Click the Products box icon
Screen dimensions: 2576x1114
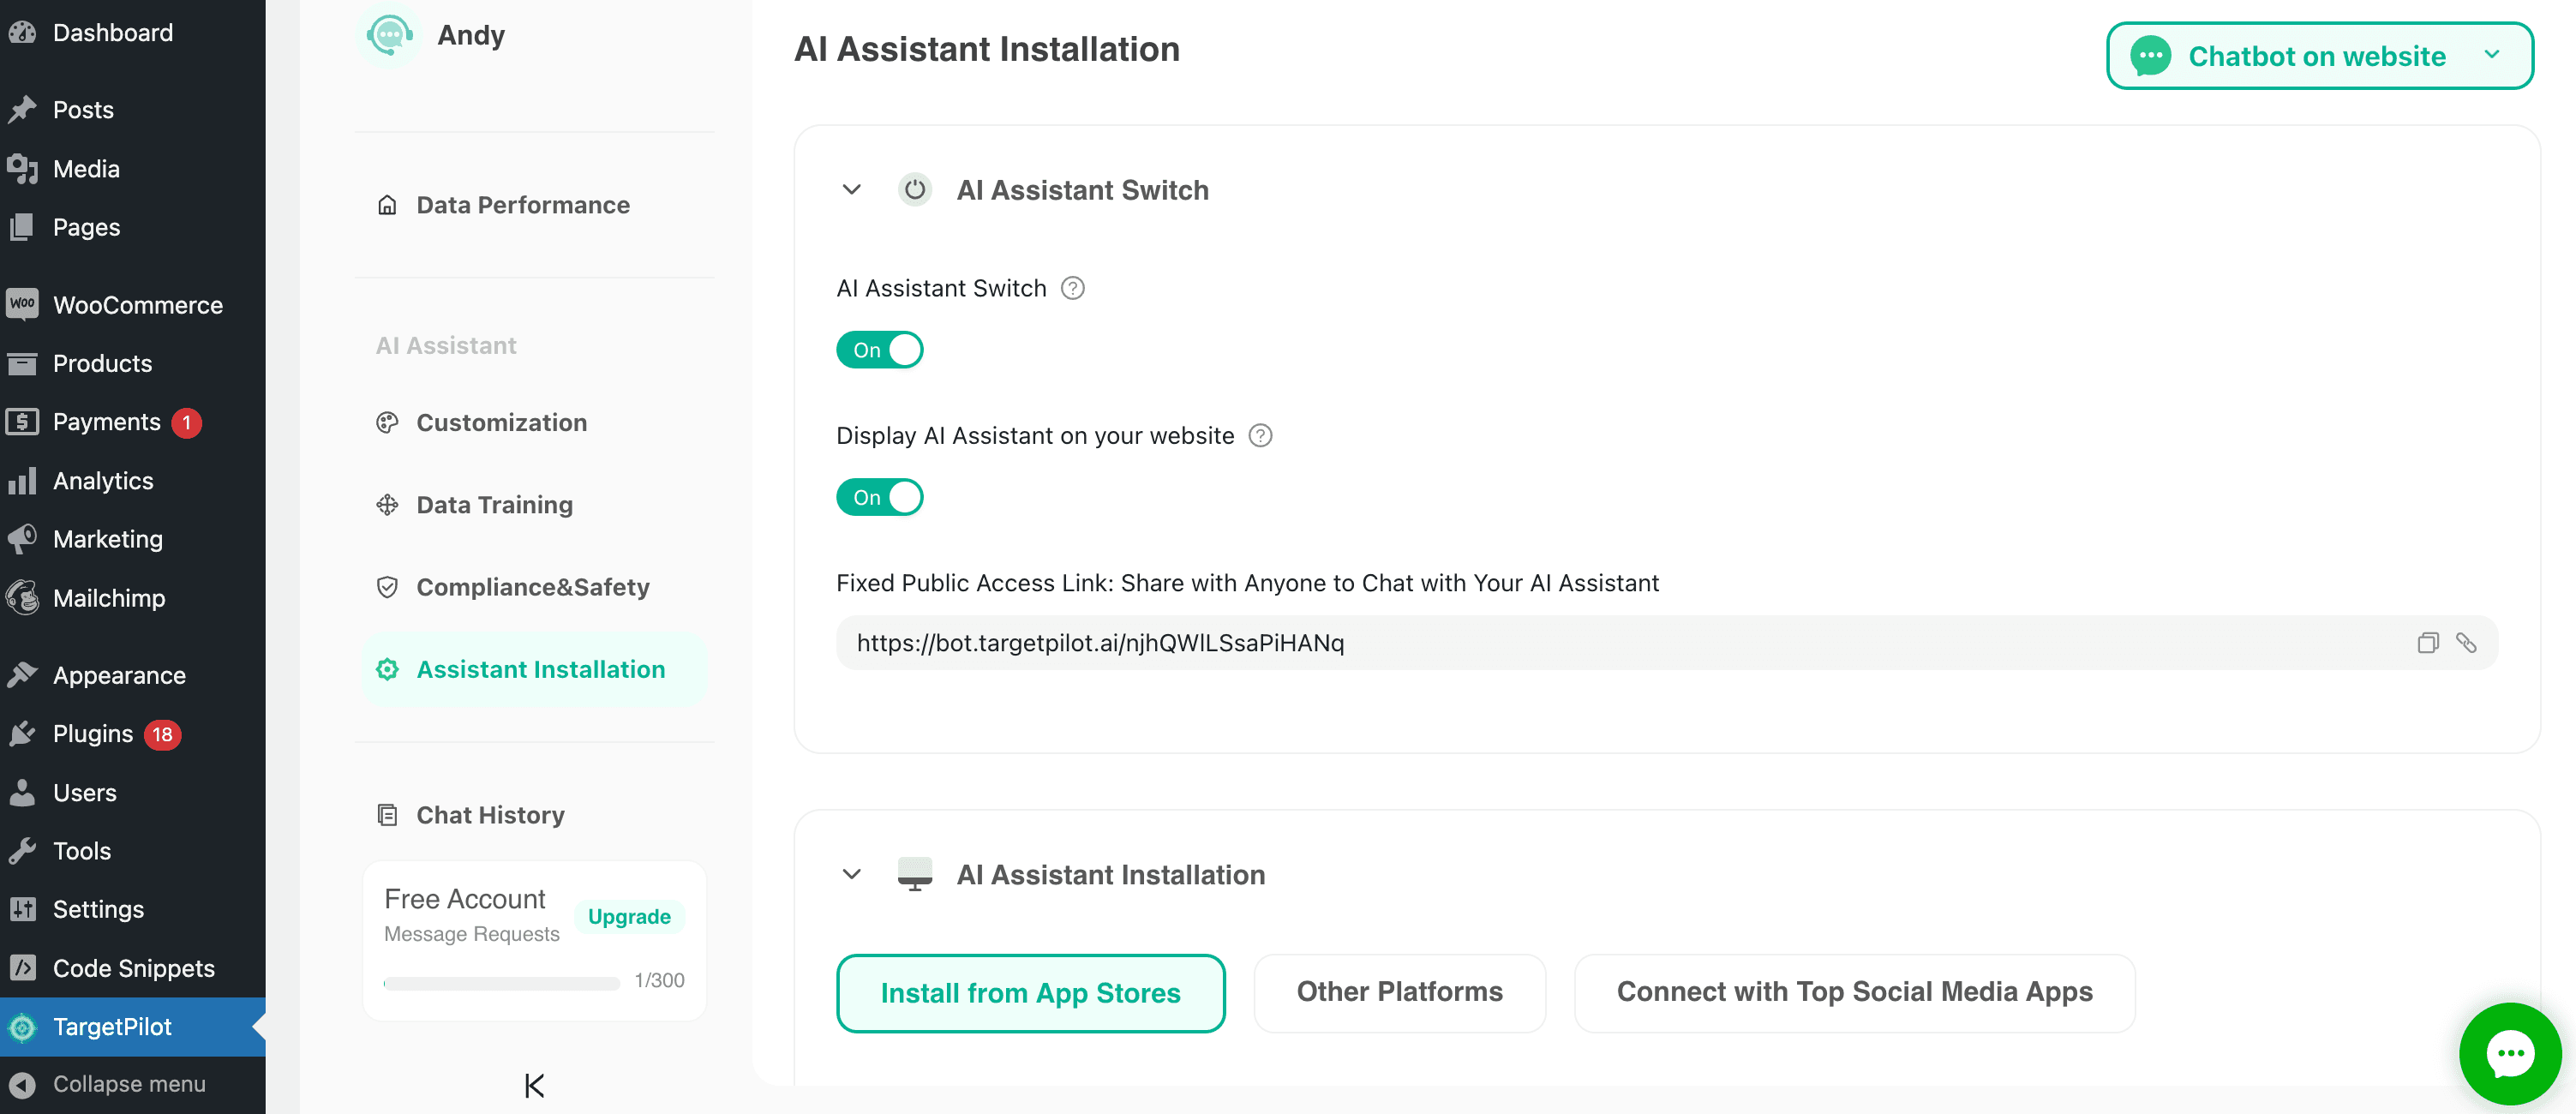click(22, 363)
